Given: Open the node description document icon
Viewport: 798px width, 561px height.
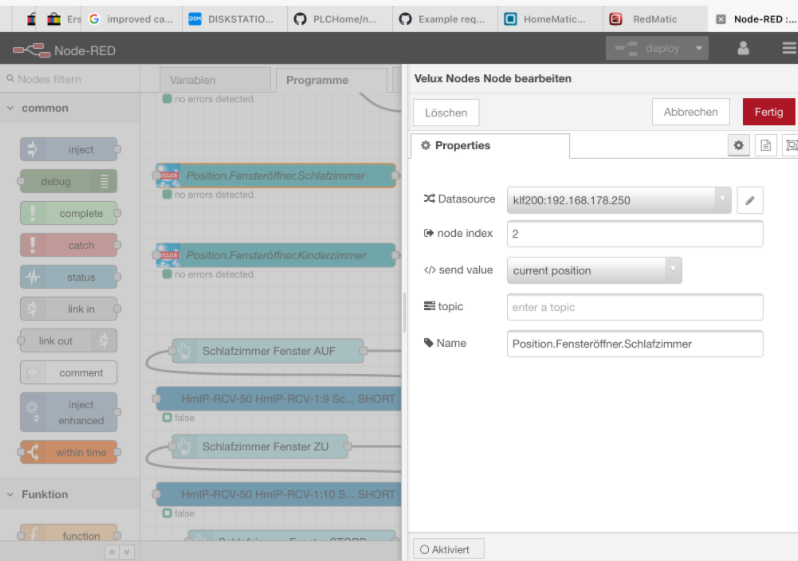Looking at the screenshot, I should pos(766,146).
